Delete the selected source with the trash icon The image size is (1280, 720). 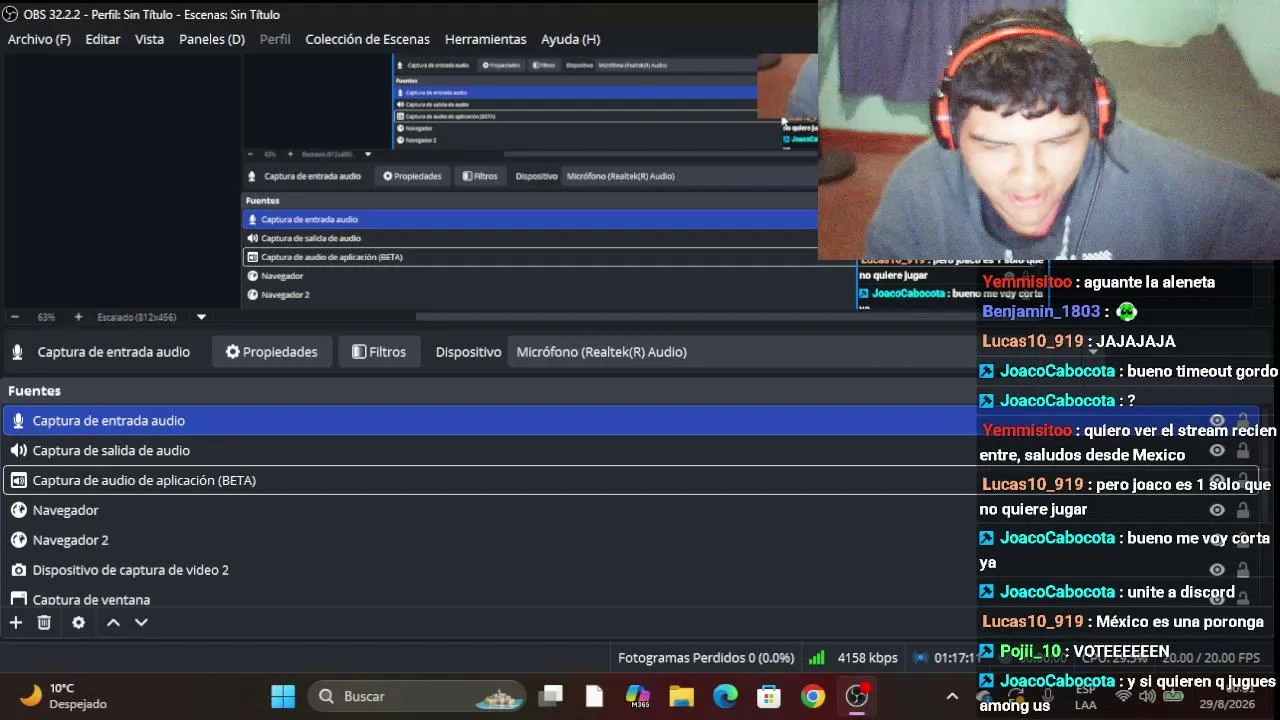[44, 622]
